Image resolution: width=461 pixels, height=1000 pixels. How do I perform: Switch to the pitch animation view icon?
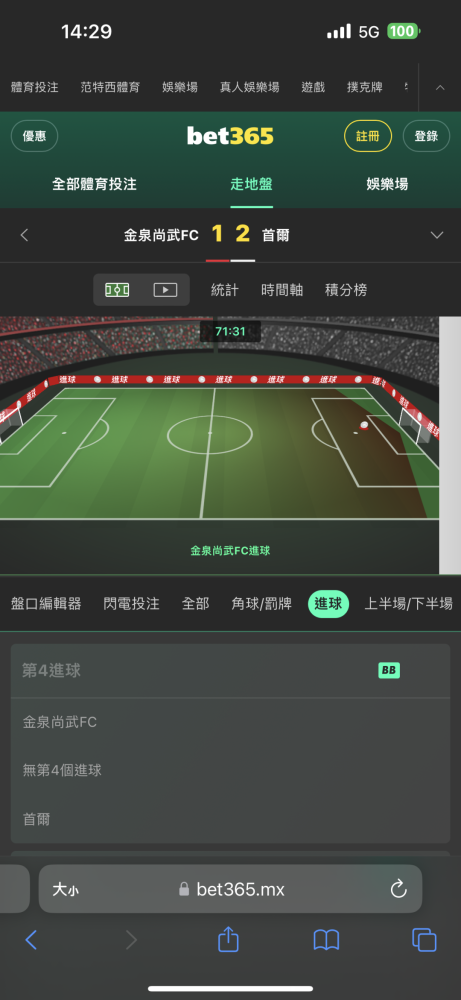[117, 290]
